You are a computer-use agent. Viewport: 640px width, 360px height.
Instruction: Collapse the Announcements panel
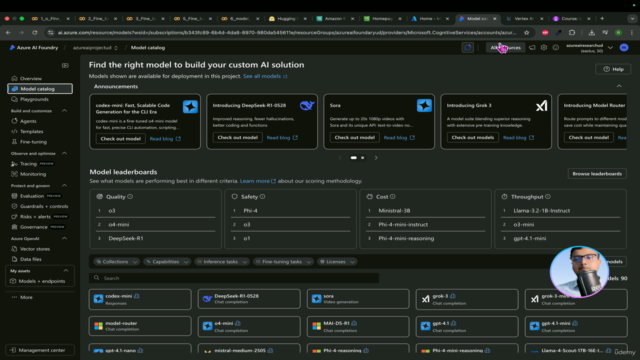(x=619, y=86)
